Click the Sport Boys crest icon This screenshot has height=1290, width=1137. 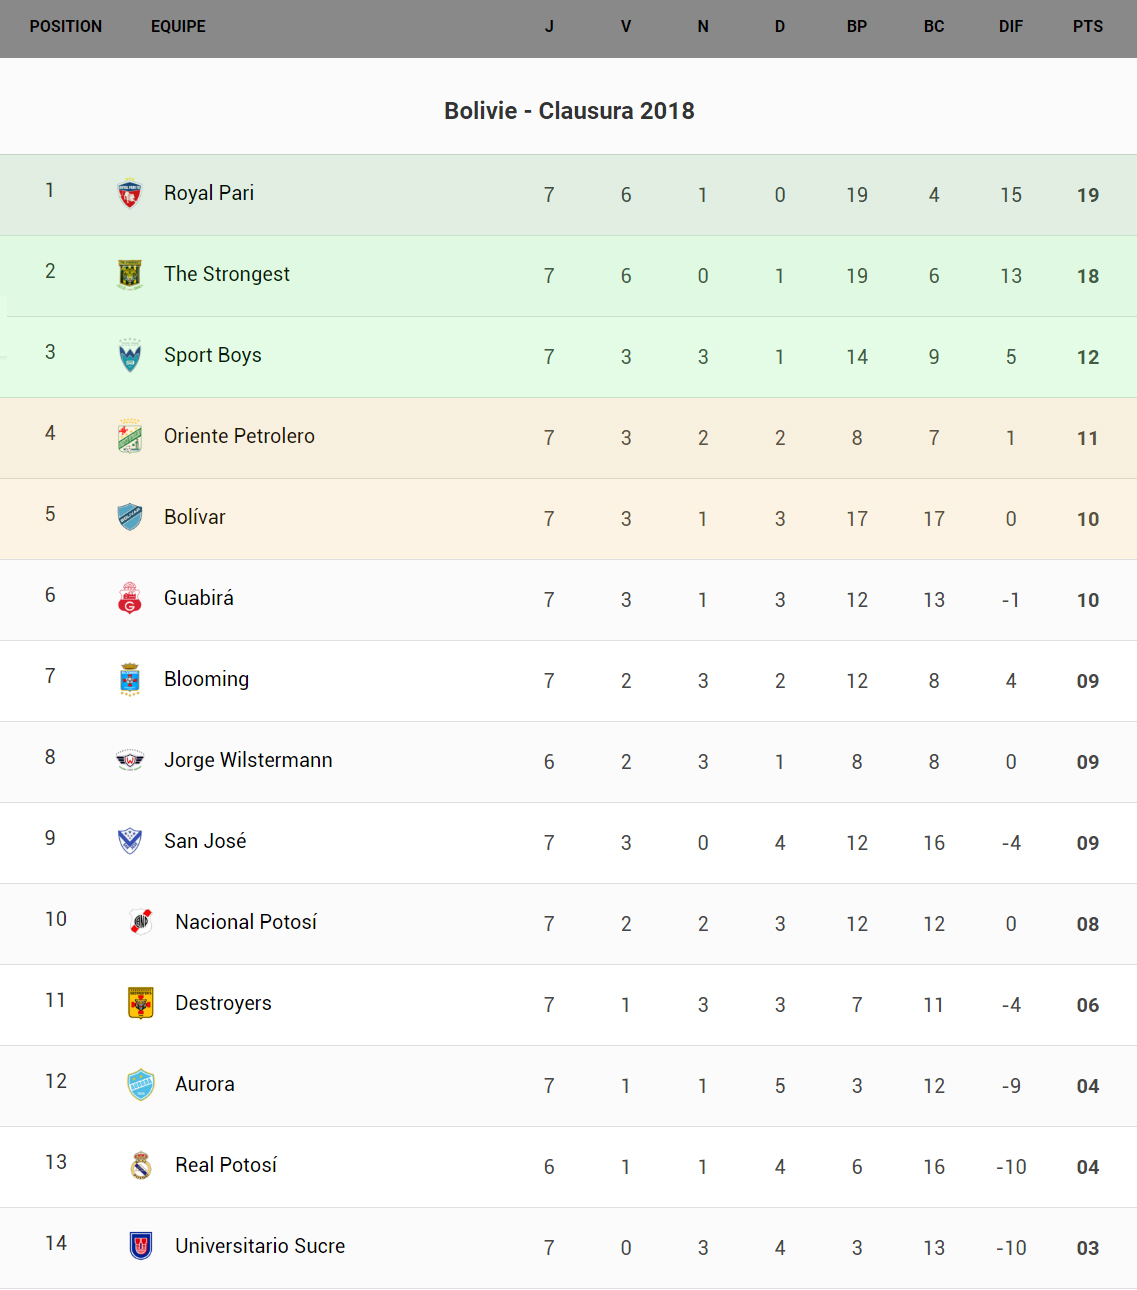point(130,355)
